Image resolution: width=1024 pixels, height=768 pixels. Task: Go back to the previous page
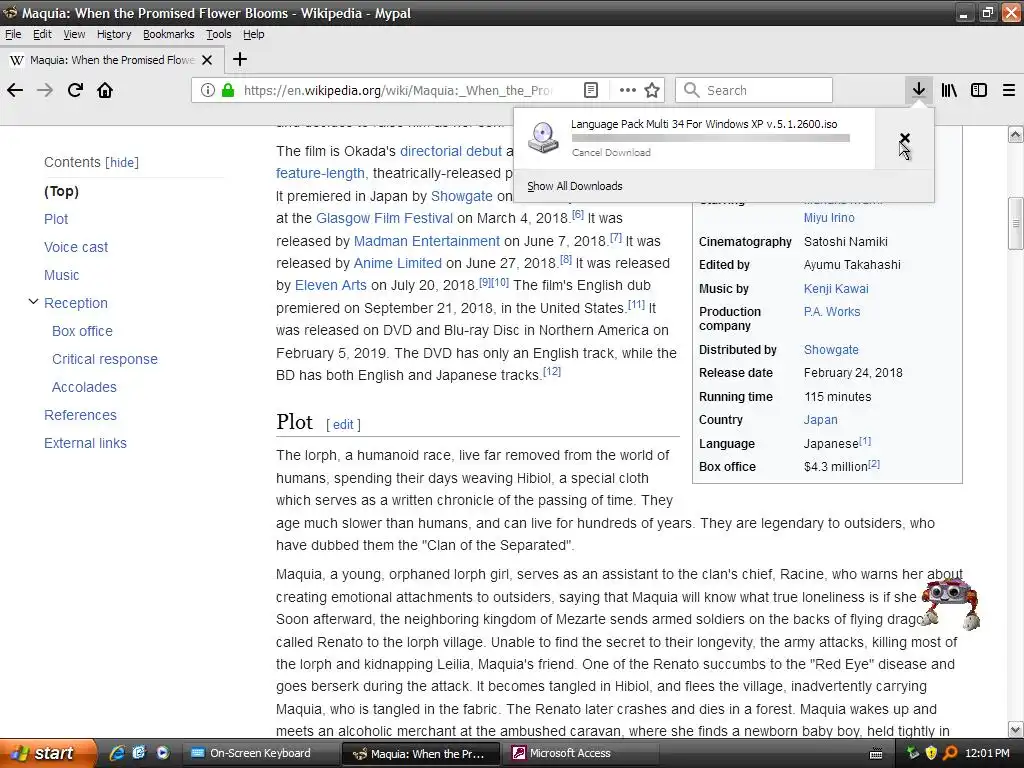coord(15,90)
